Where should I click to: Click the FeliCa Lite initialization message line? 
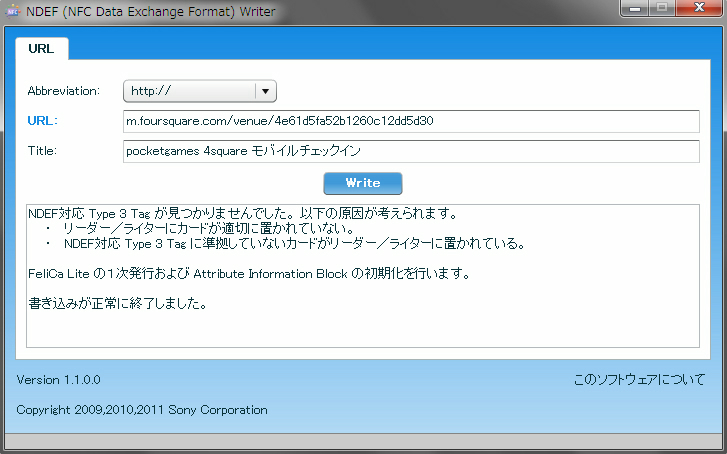[249, 274]
